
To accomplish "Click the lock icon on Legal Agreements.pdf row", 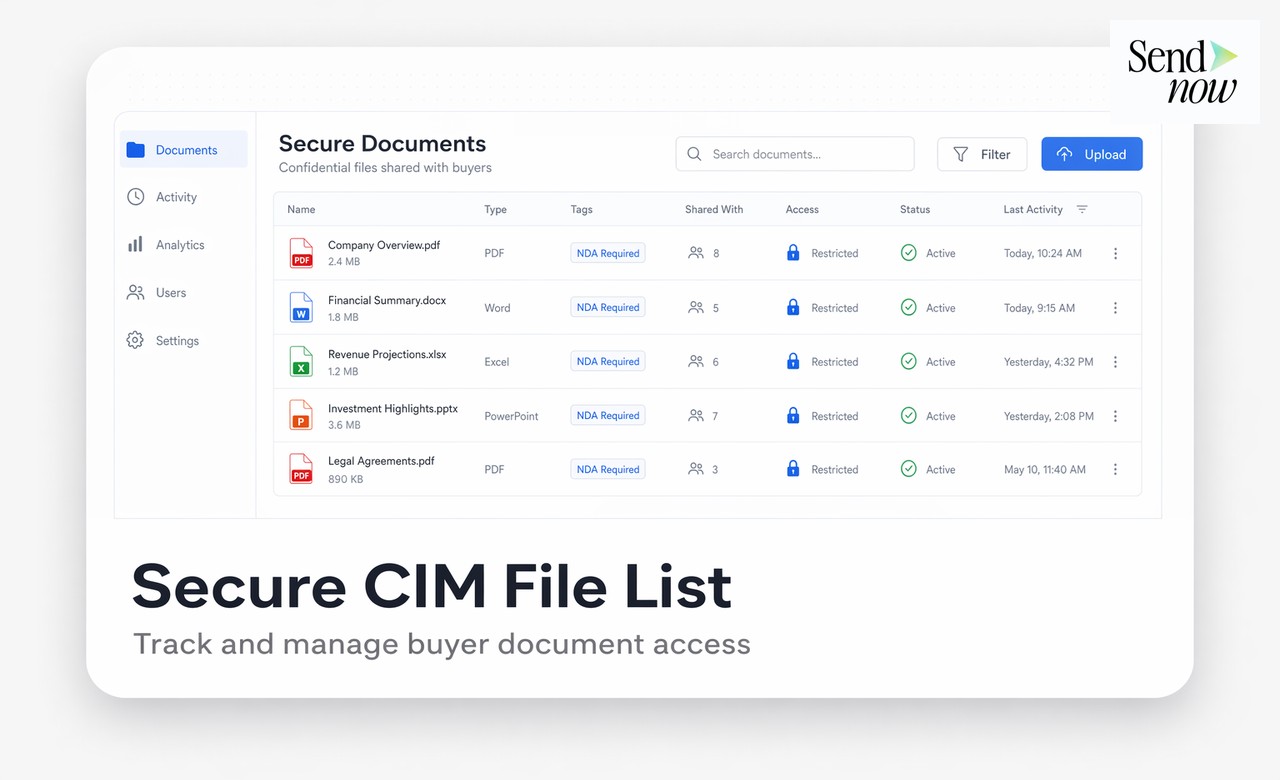I will coord(792,468).
